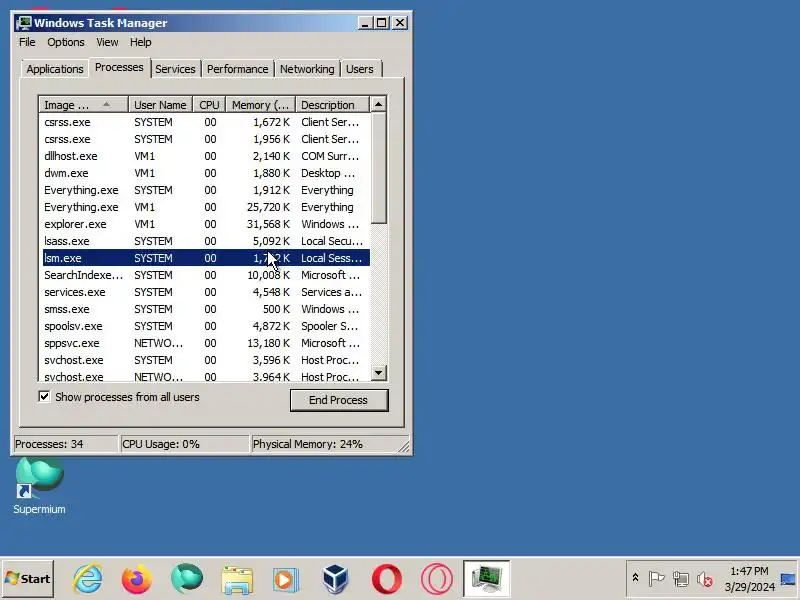Open the Supermium desktop shortcut

click(39, 486)
